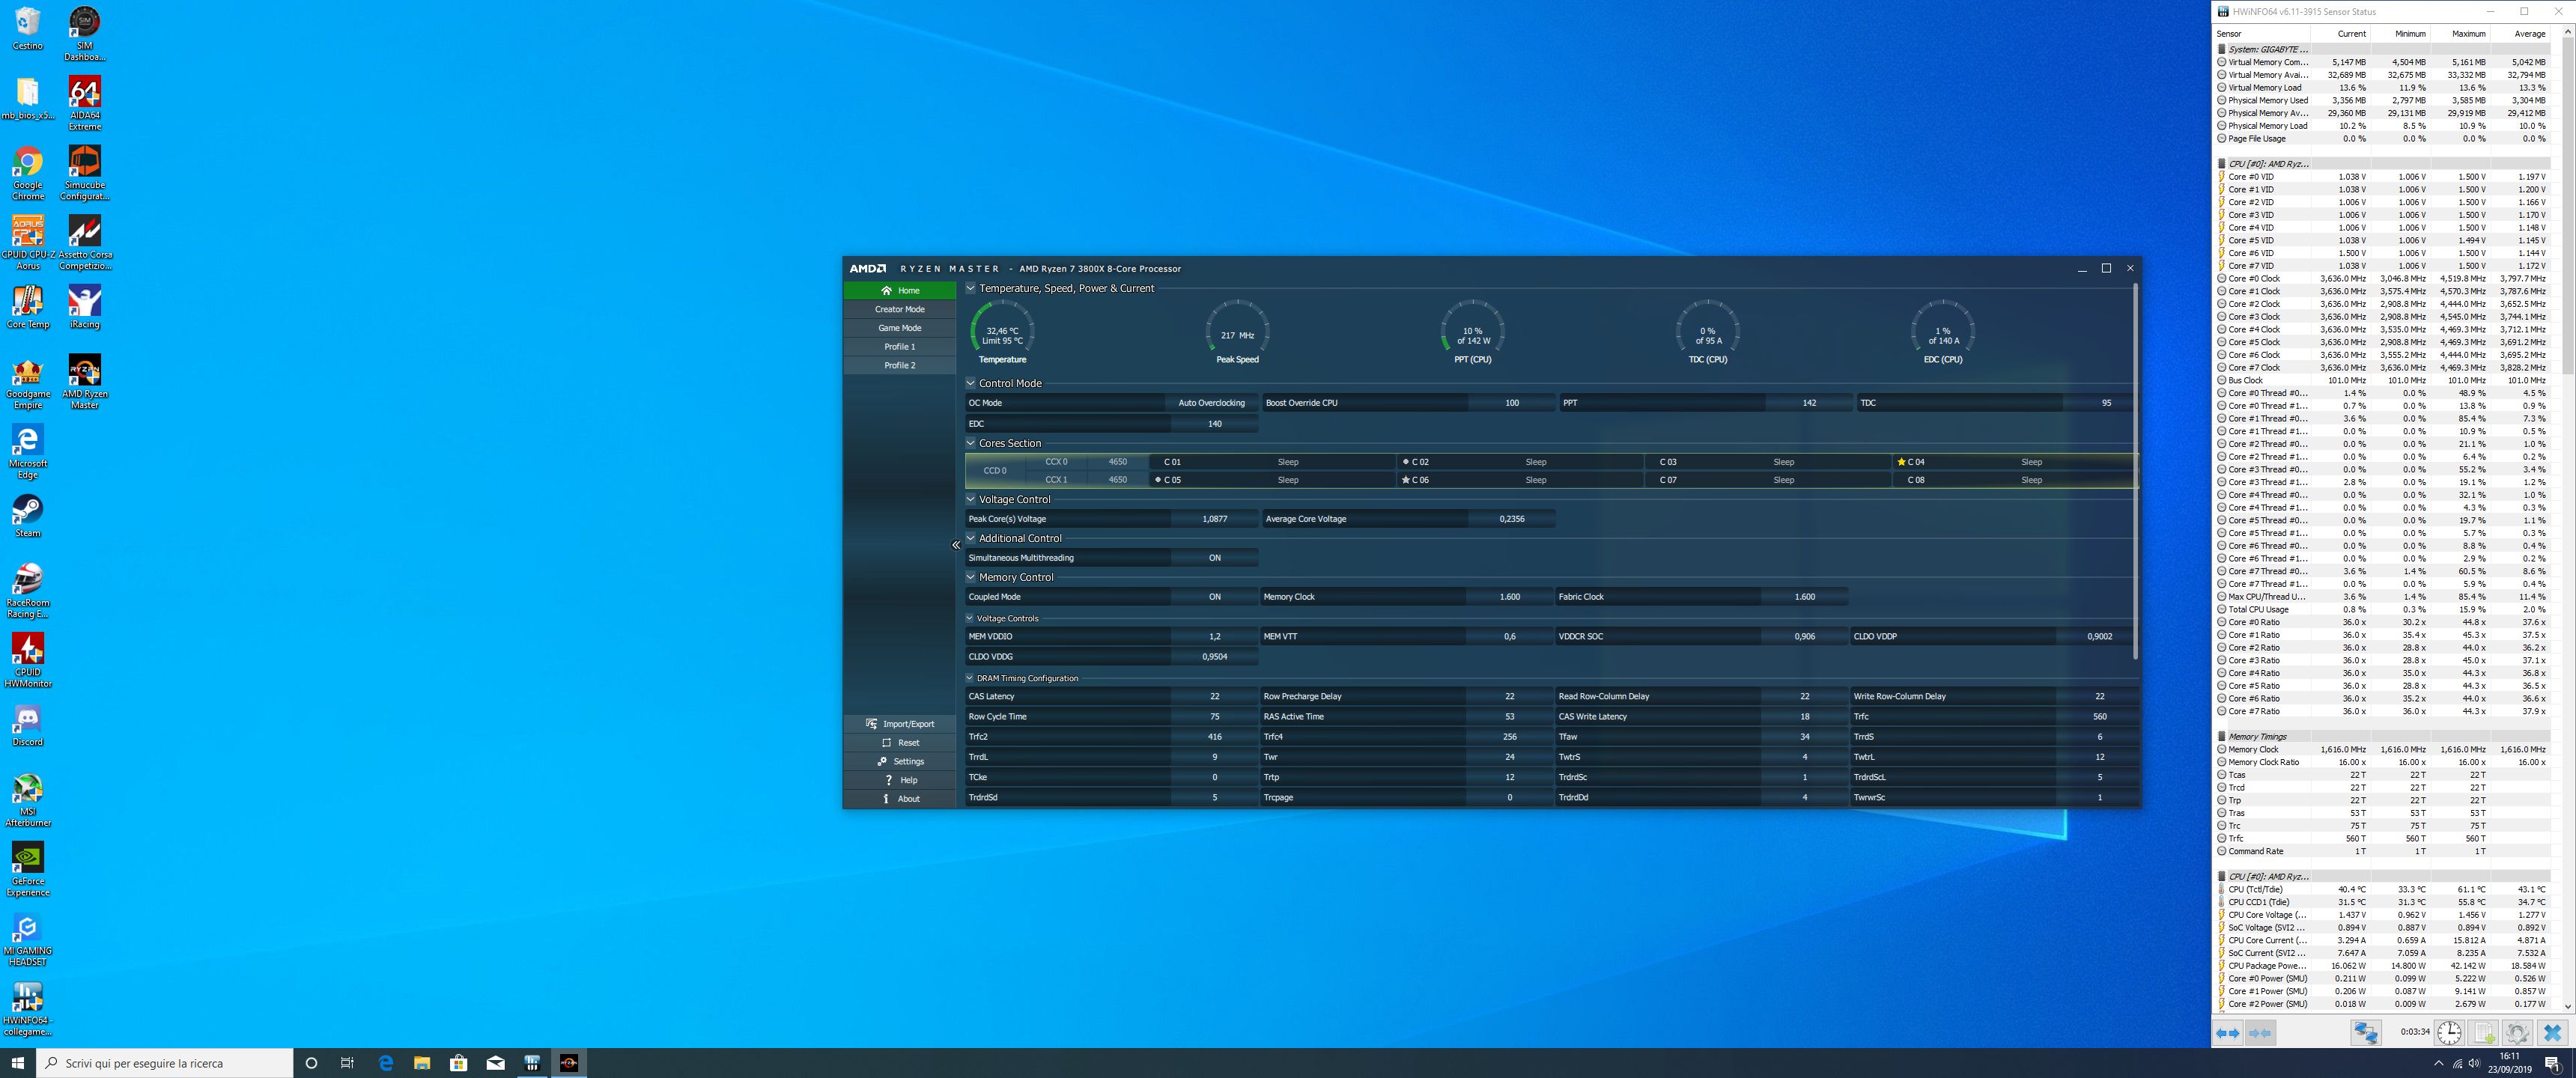Image resolution: width=2576 pixels, height=1078 pixels.
Task: Collapse the DRAM Timing Configuration section
Action: coord(969,678)
